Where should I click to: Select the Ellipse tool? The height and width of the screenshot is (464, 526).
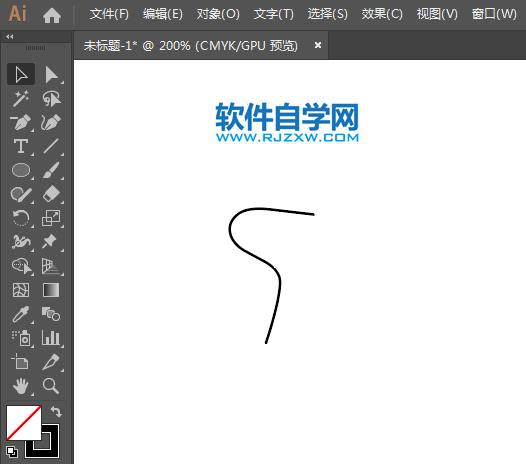point(21,170)
